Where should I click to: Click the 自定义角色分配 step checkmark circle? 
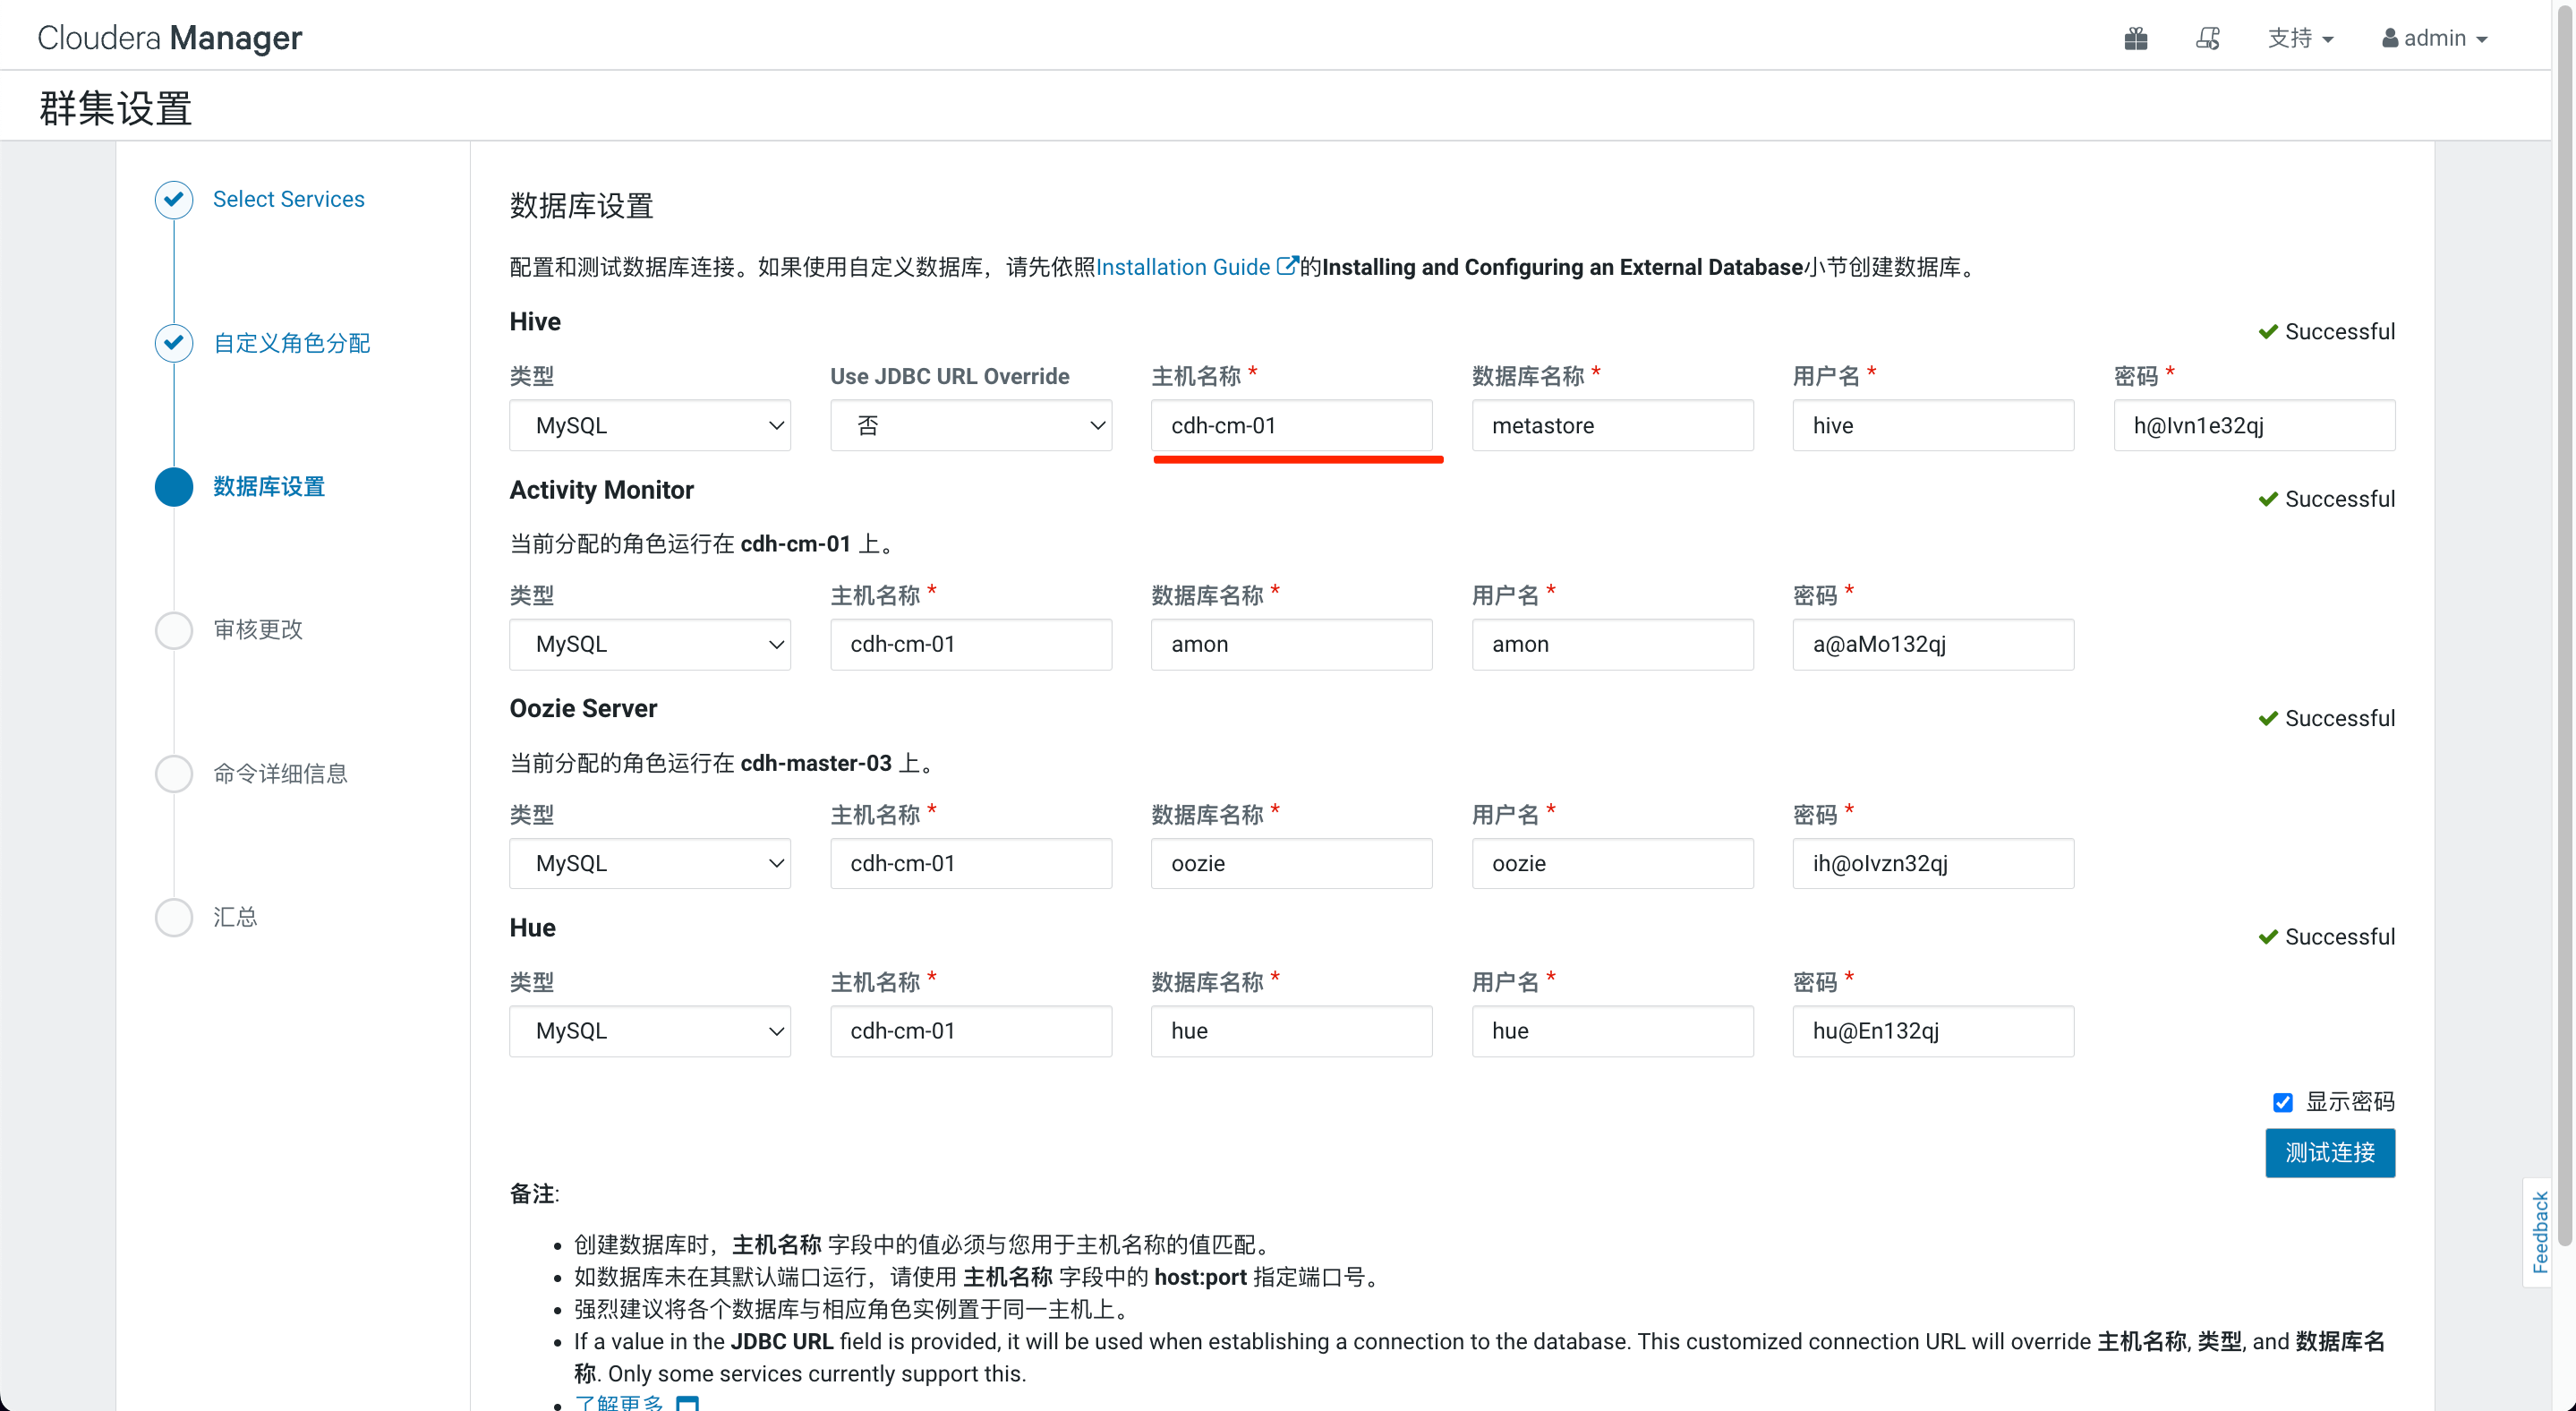(x=174, y=343)
